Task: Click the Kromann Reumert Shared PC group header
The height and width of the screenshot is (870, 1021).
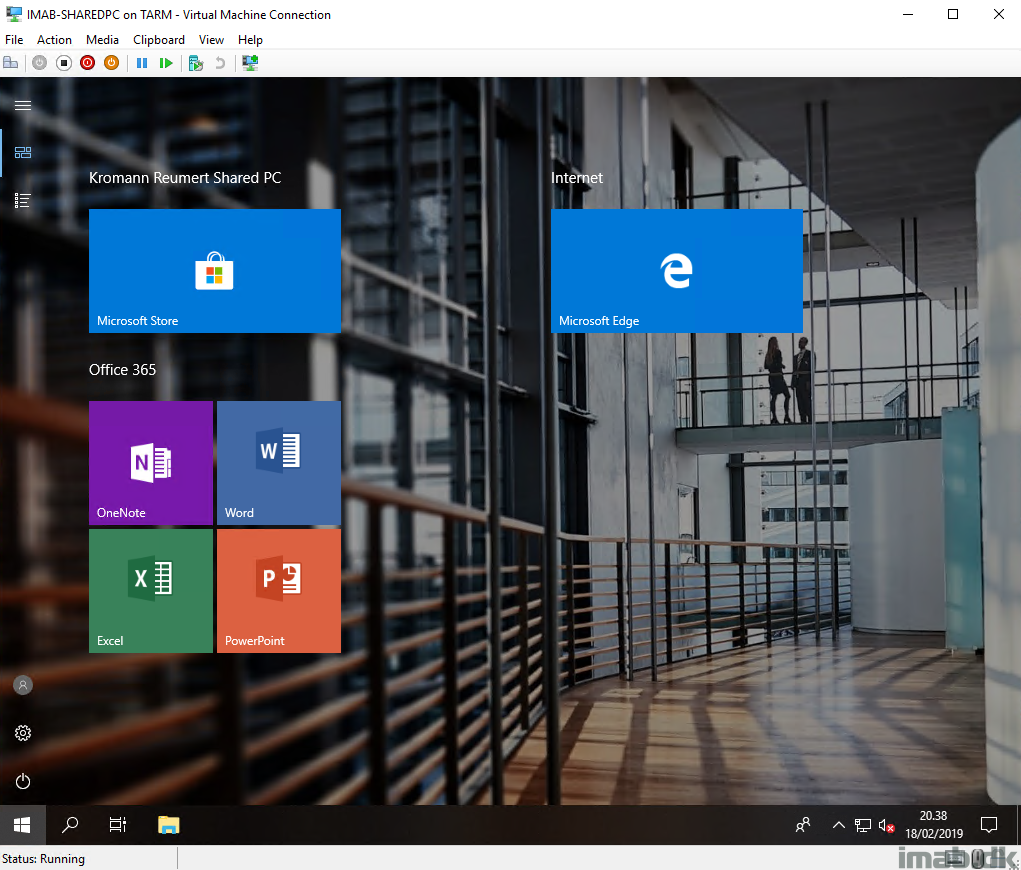Action: 185,178
